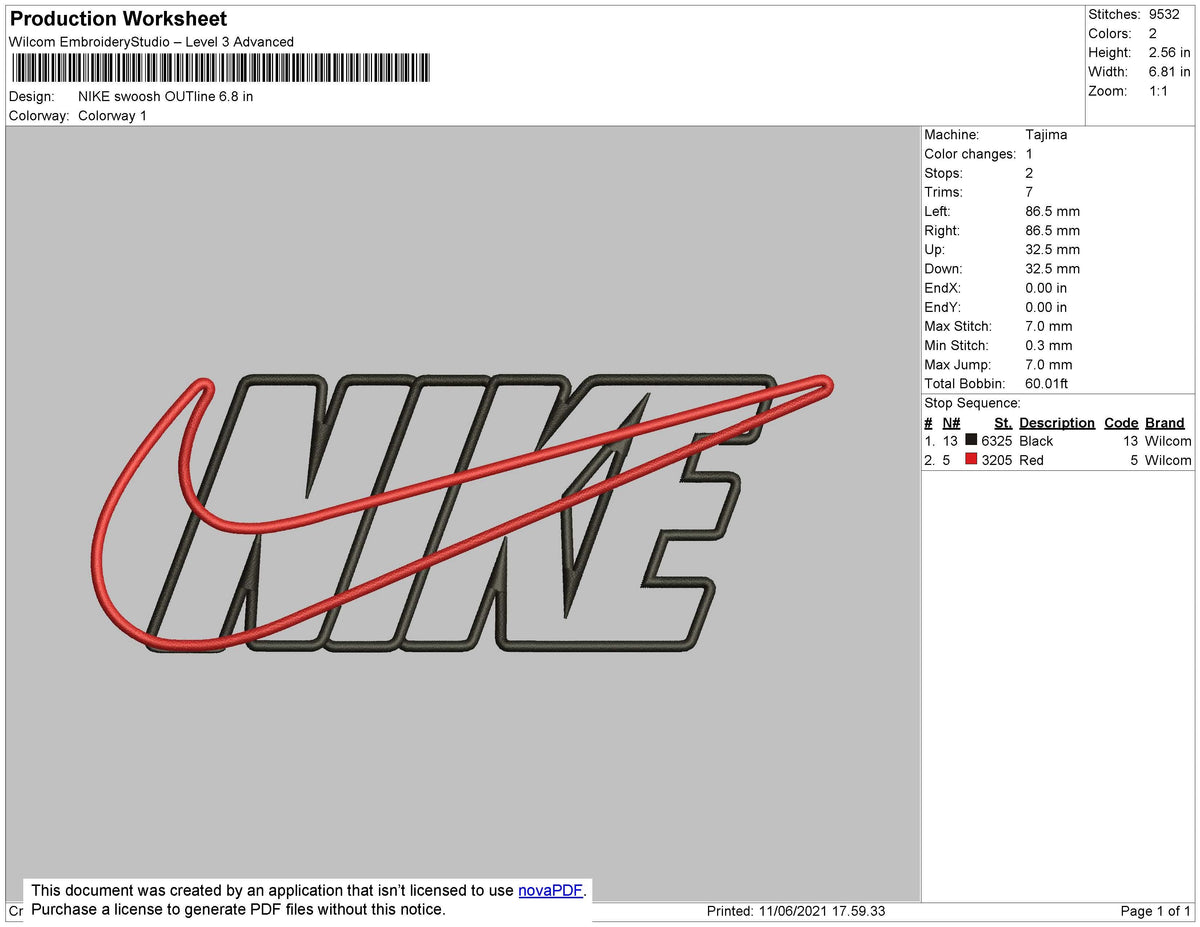Select the Machine Tajima entry
1200x927 pixels.
(x=1046, y=134)
